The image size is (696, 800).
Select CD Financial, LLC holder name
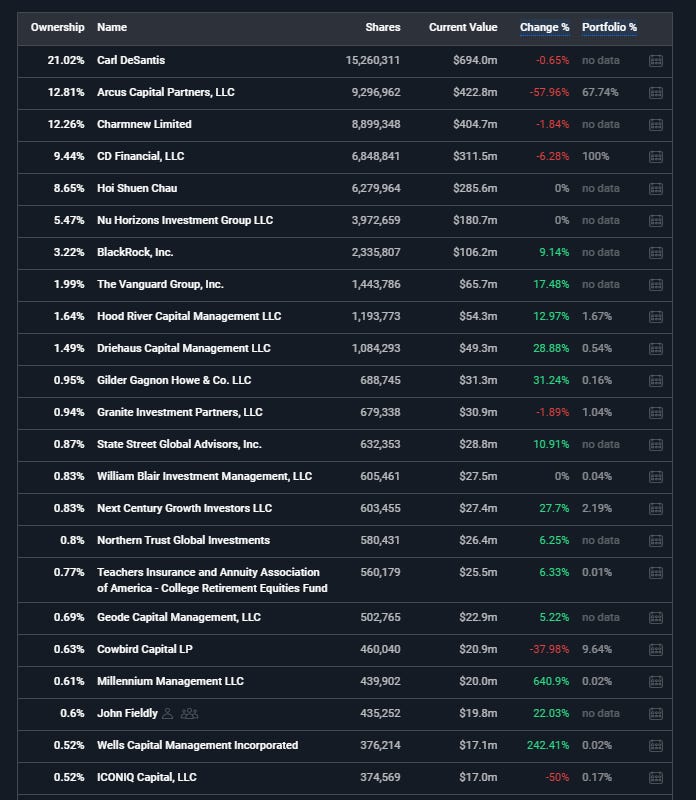pos(140,156)
